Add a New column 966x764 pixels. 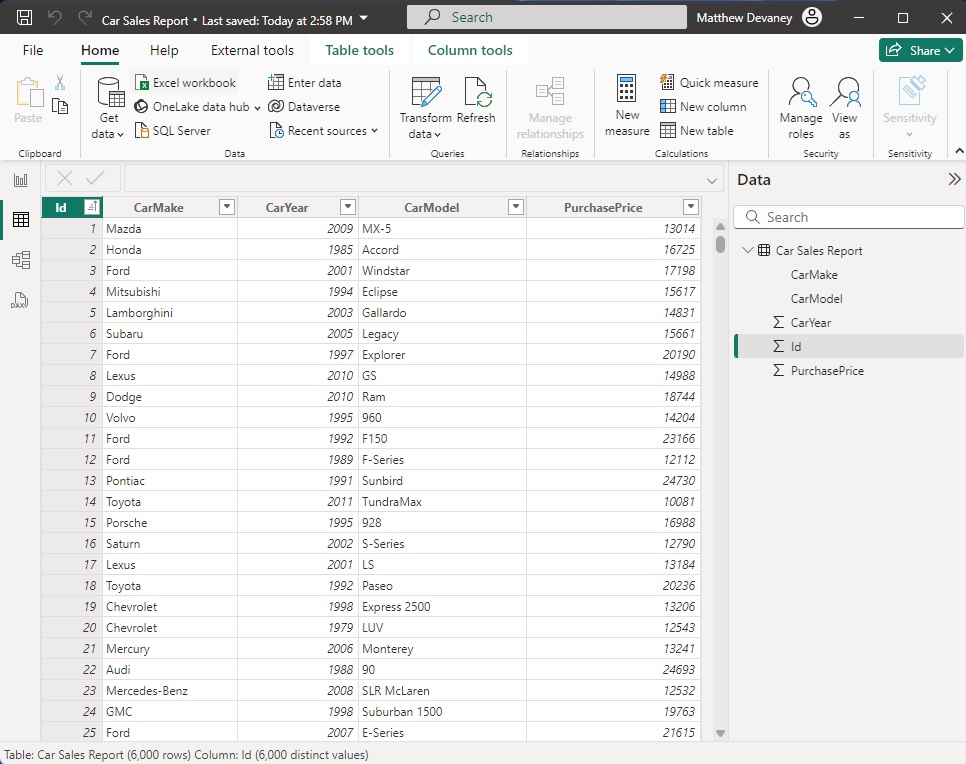coord(703,107)
